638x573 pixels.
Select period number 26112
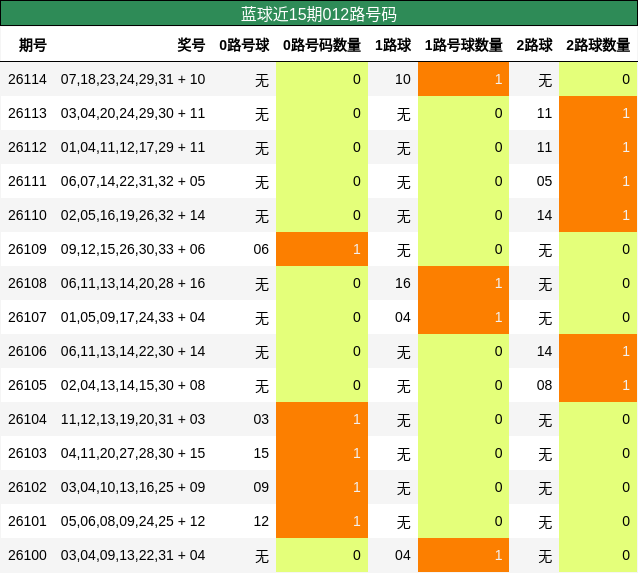(x=27, y=147)
